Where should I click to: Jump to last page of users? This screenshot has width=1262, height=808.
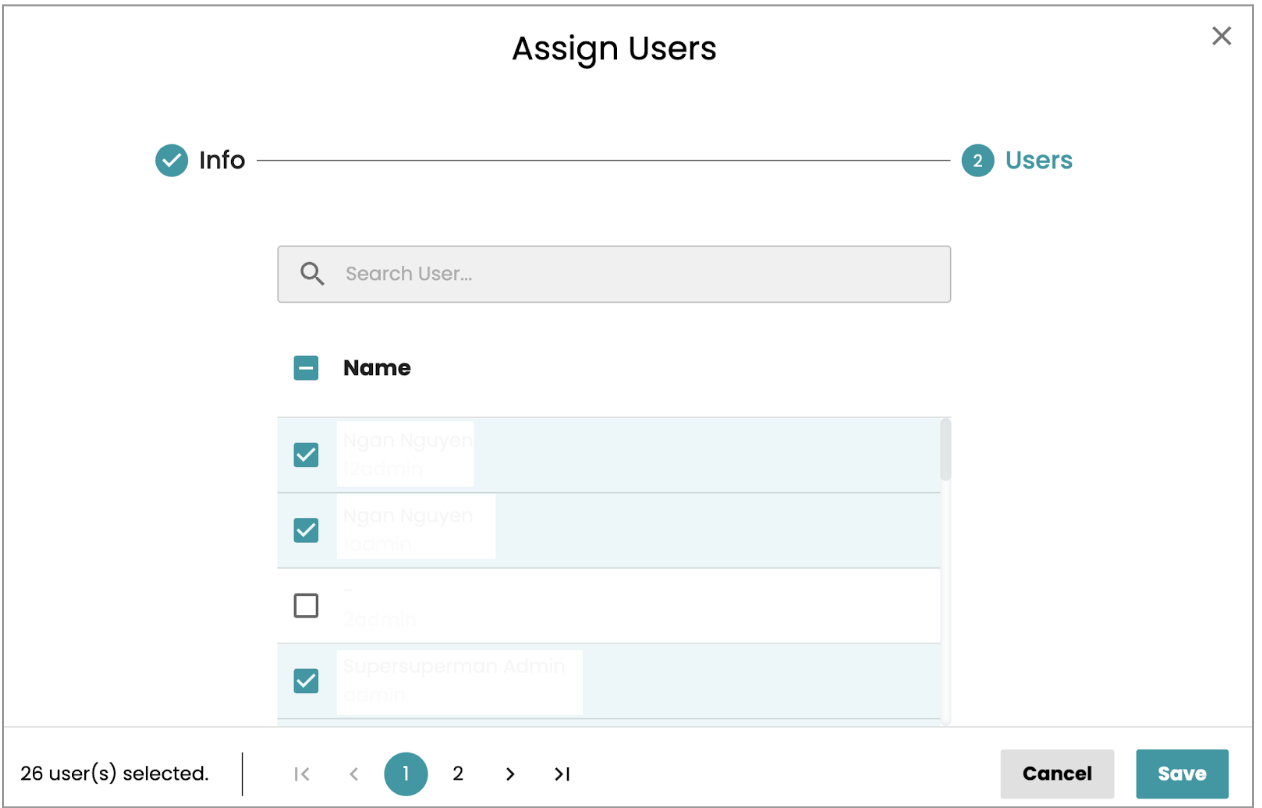point(562,774)
